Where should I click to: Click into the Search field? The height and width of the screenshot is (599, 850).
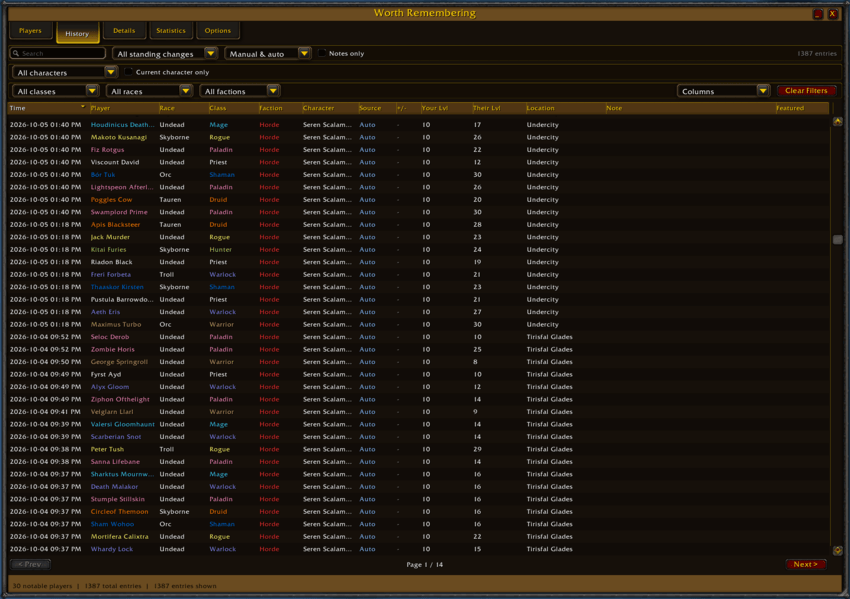point(58,54)
